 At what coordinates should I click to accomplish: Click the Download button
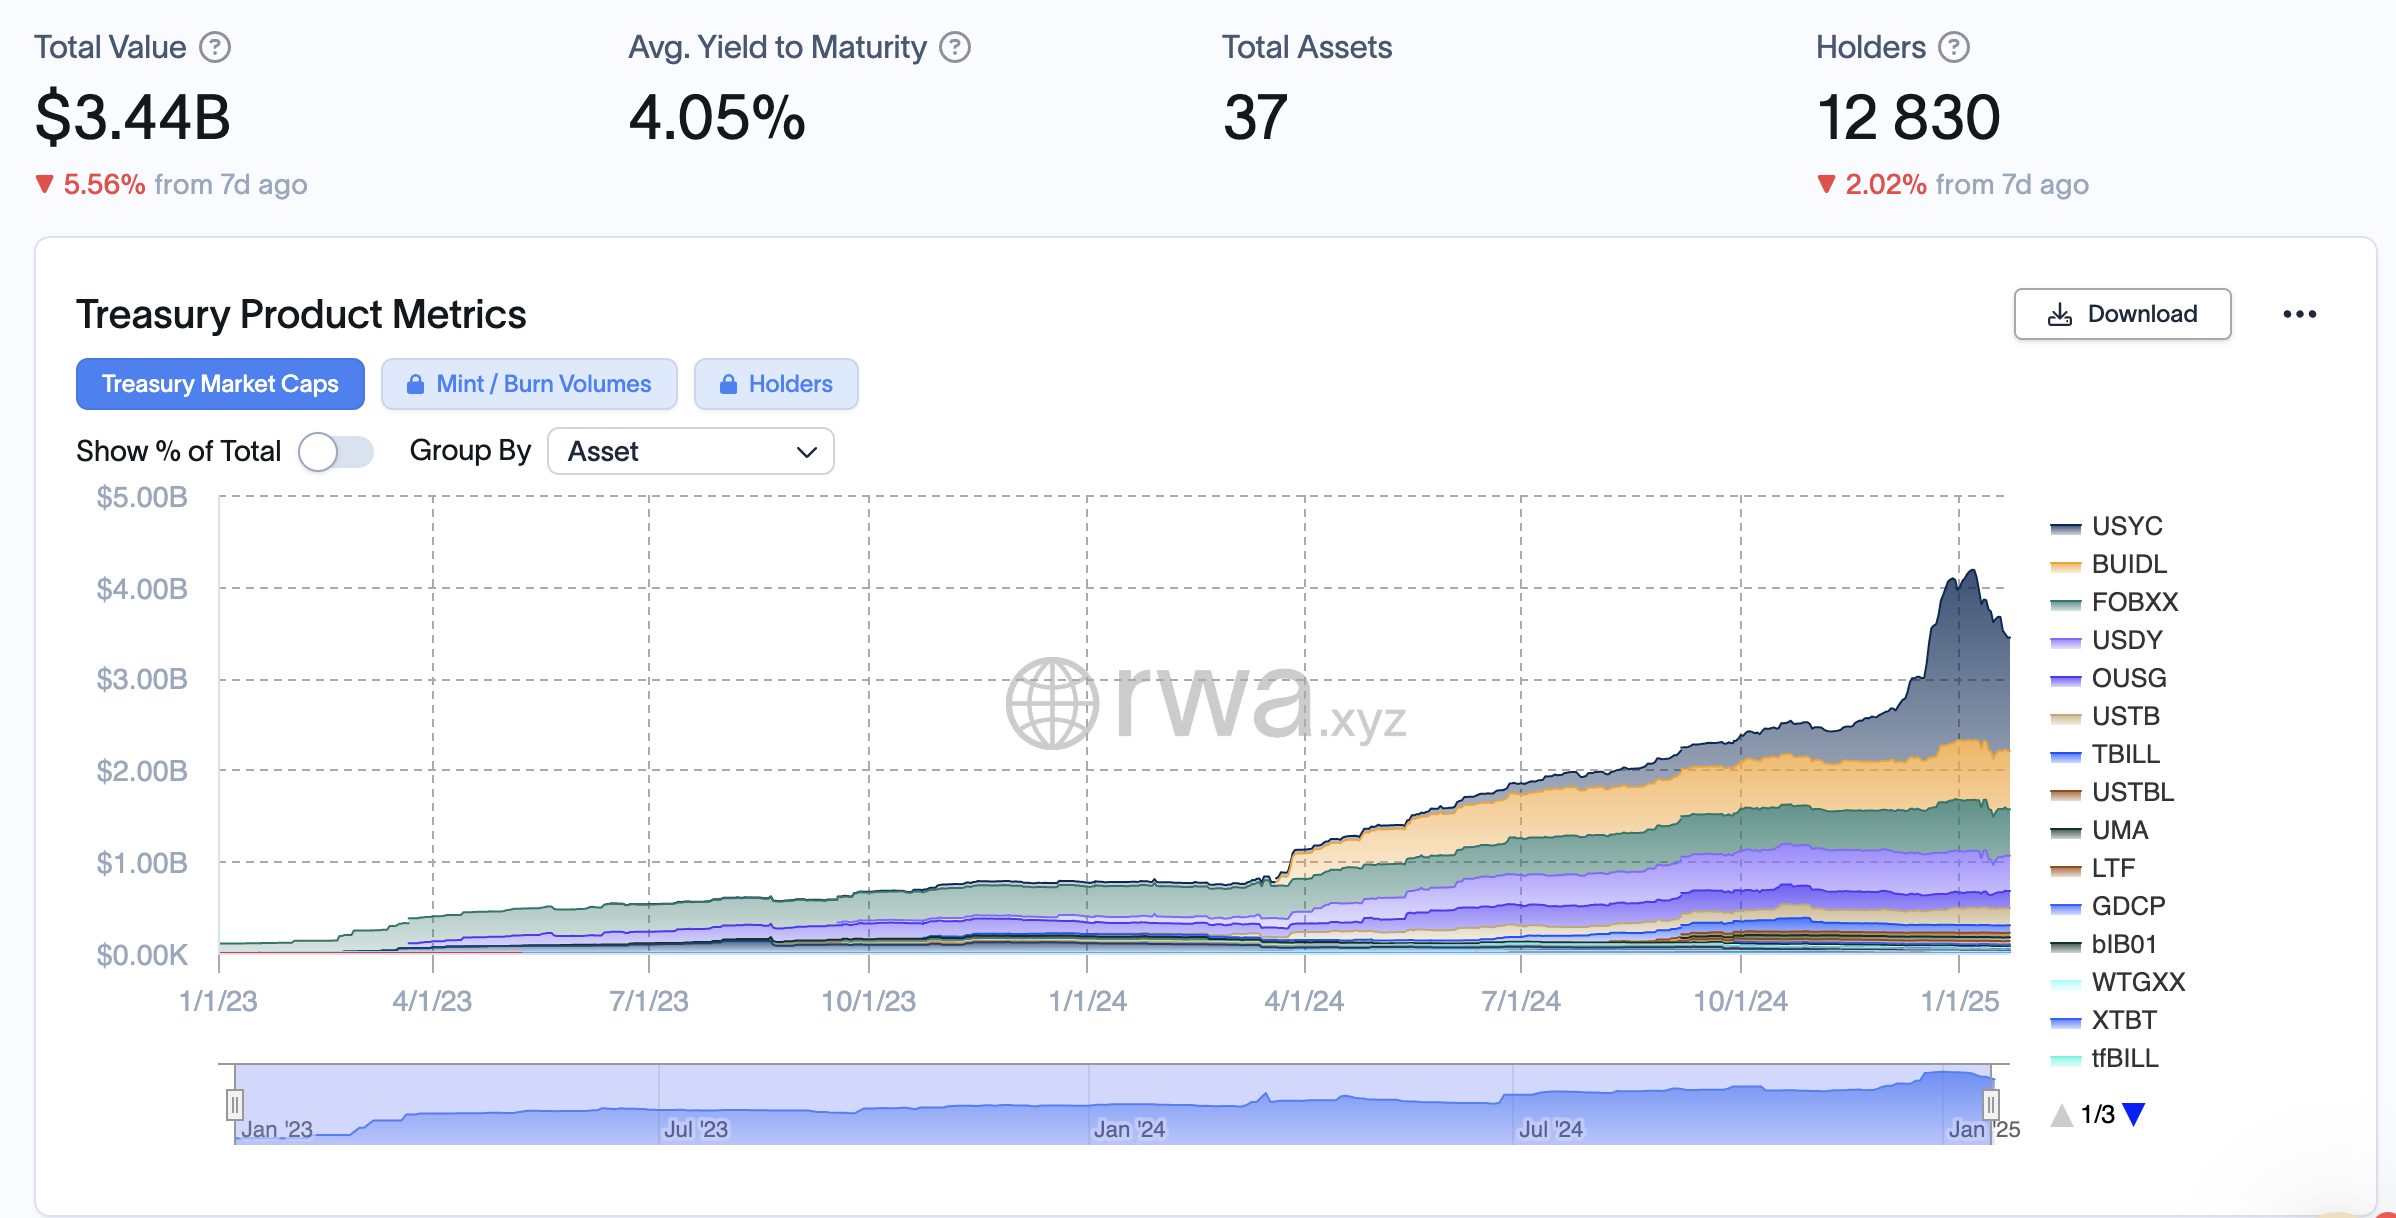2122,314
